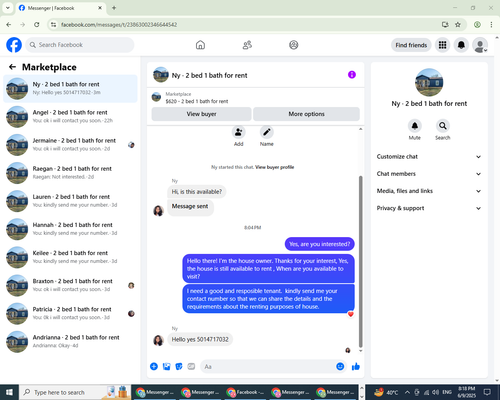This screenshot has height=400, width=500.
Task: Click the "Hello yes 5014717032" message
Action: pos(200,339)
